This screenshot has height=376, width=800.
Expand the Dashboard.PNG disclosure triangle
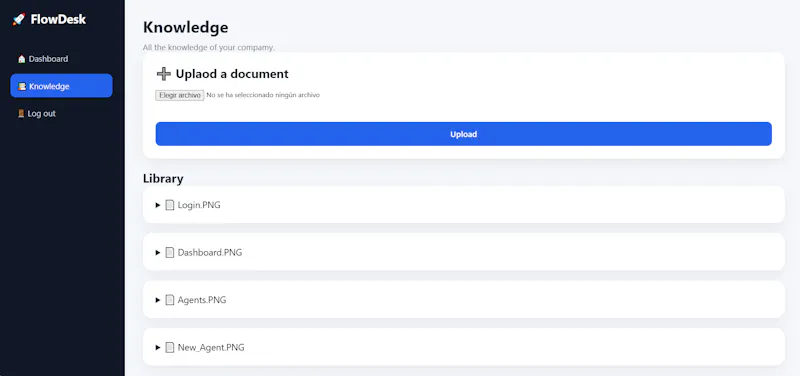[x=158, y=253]
